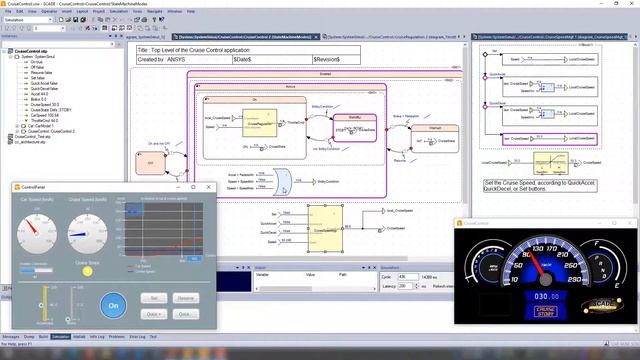The height and width of the screenshot is (360, 640).
Task: Open the Help menu
Action: click(191, 11)
